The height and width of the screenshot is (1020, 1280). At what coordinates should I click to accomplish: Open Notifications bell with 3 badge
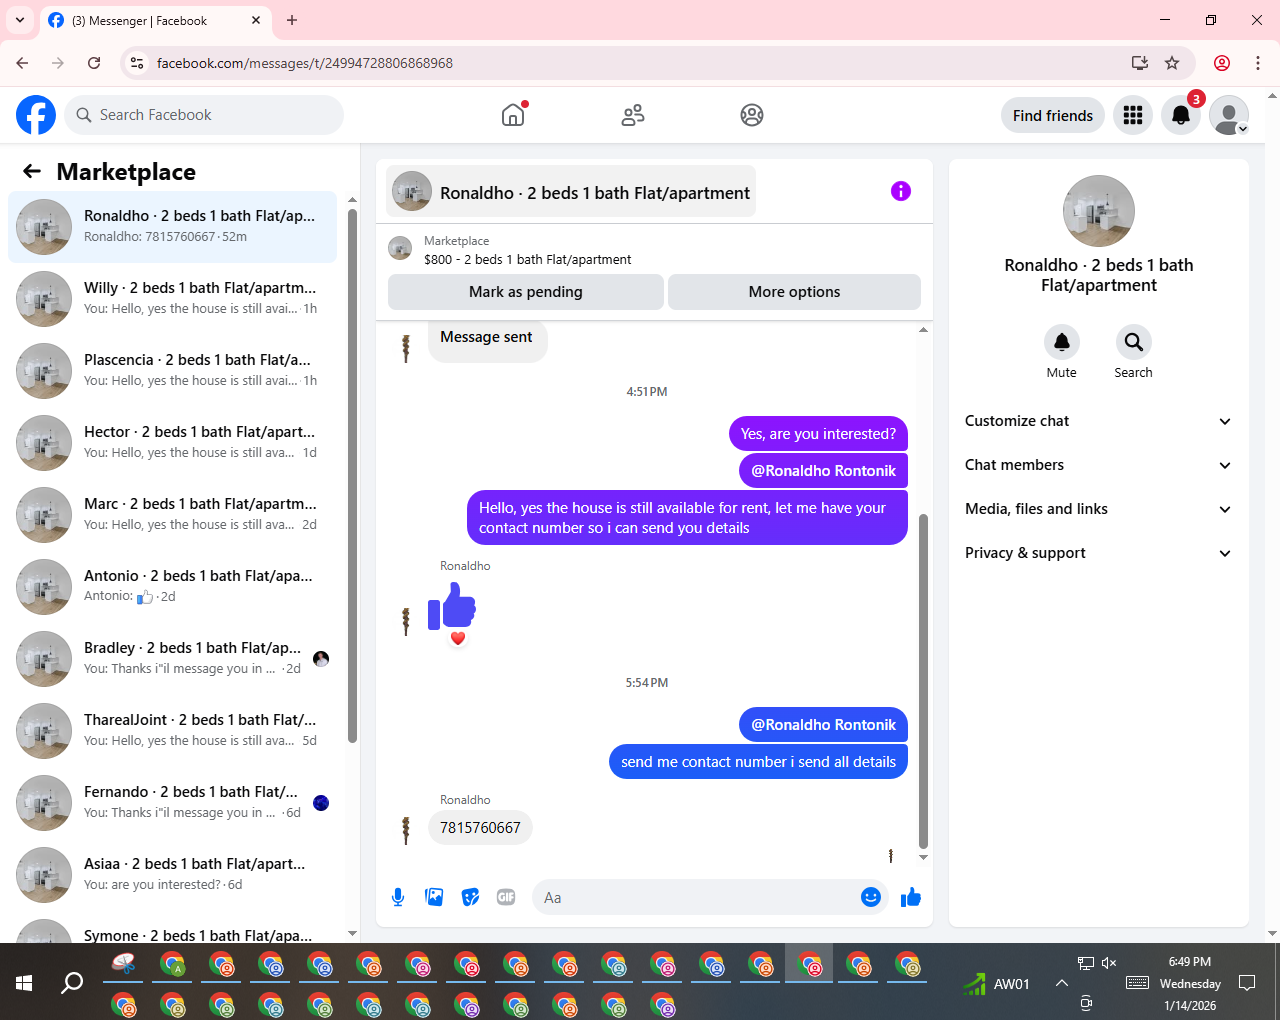(x=1181, y=115)
